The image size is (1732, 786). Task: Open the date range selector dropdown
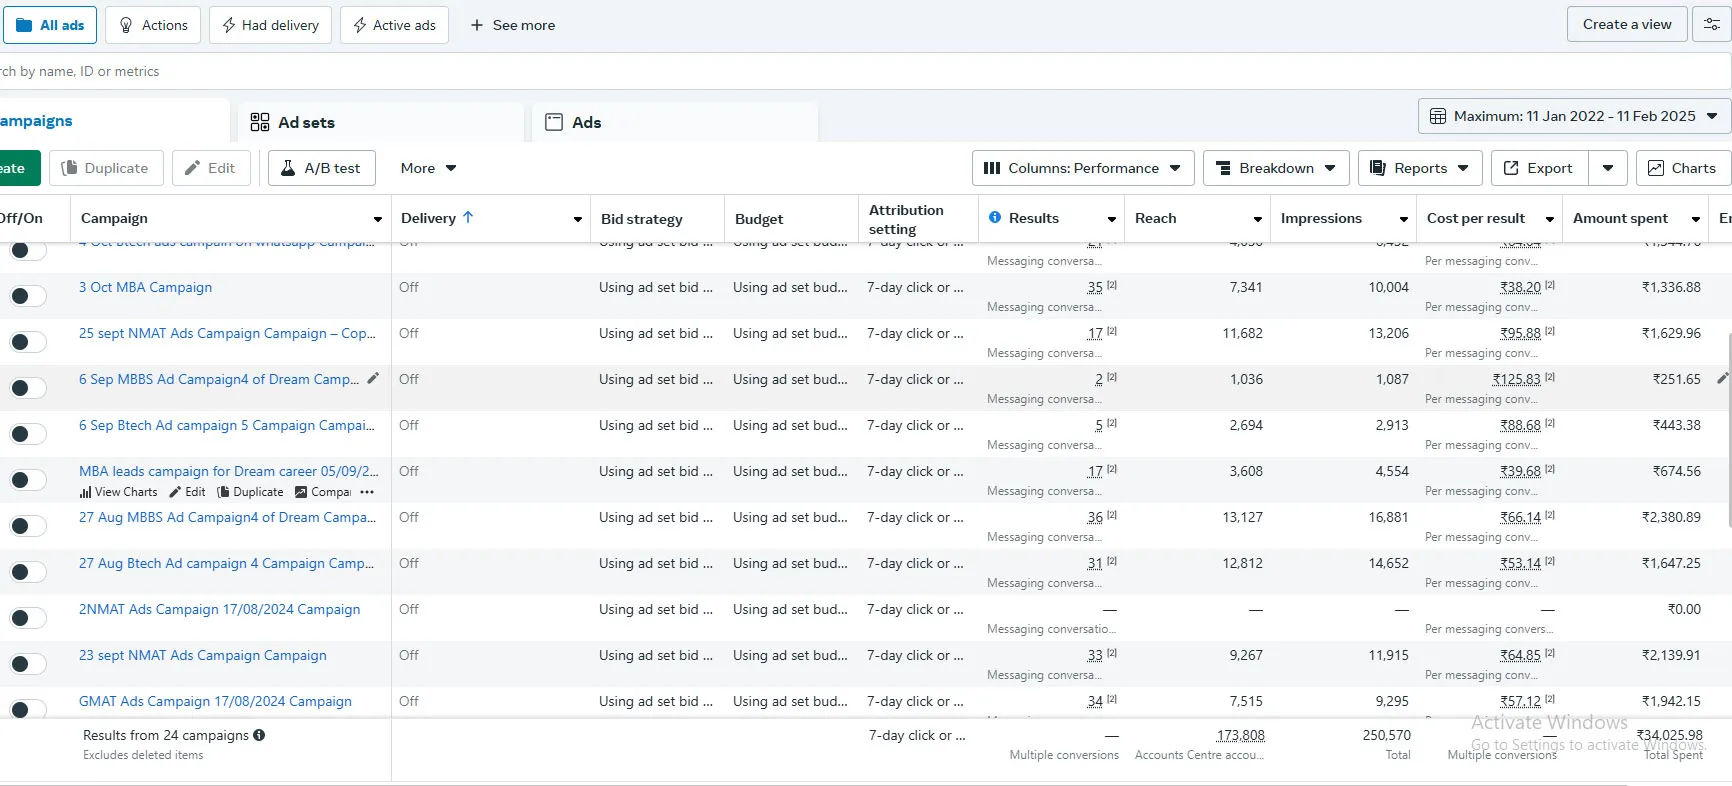pos(1574,116)
